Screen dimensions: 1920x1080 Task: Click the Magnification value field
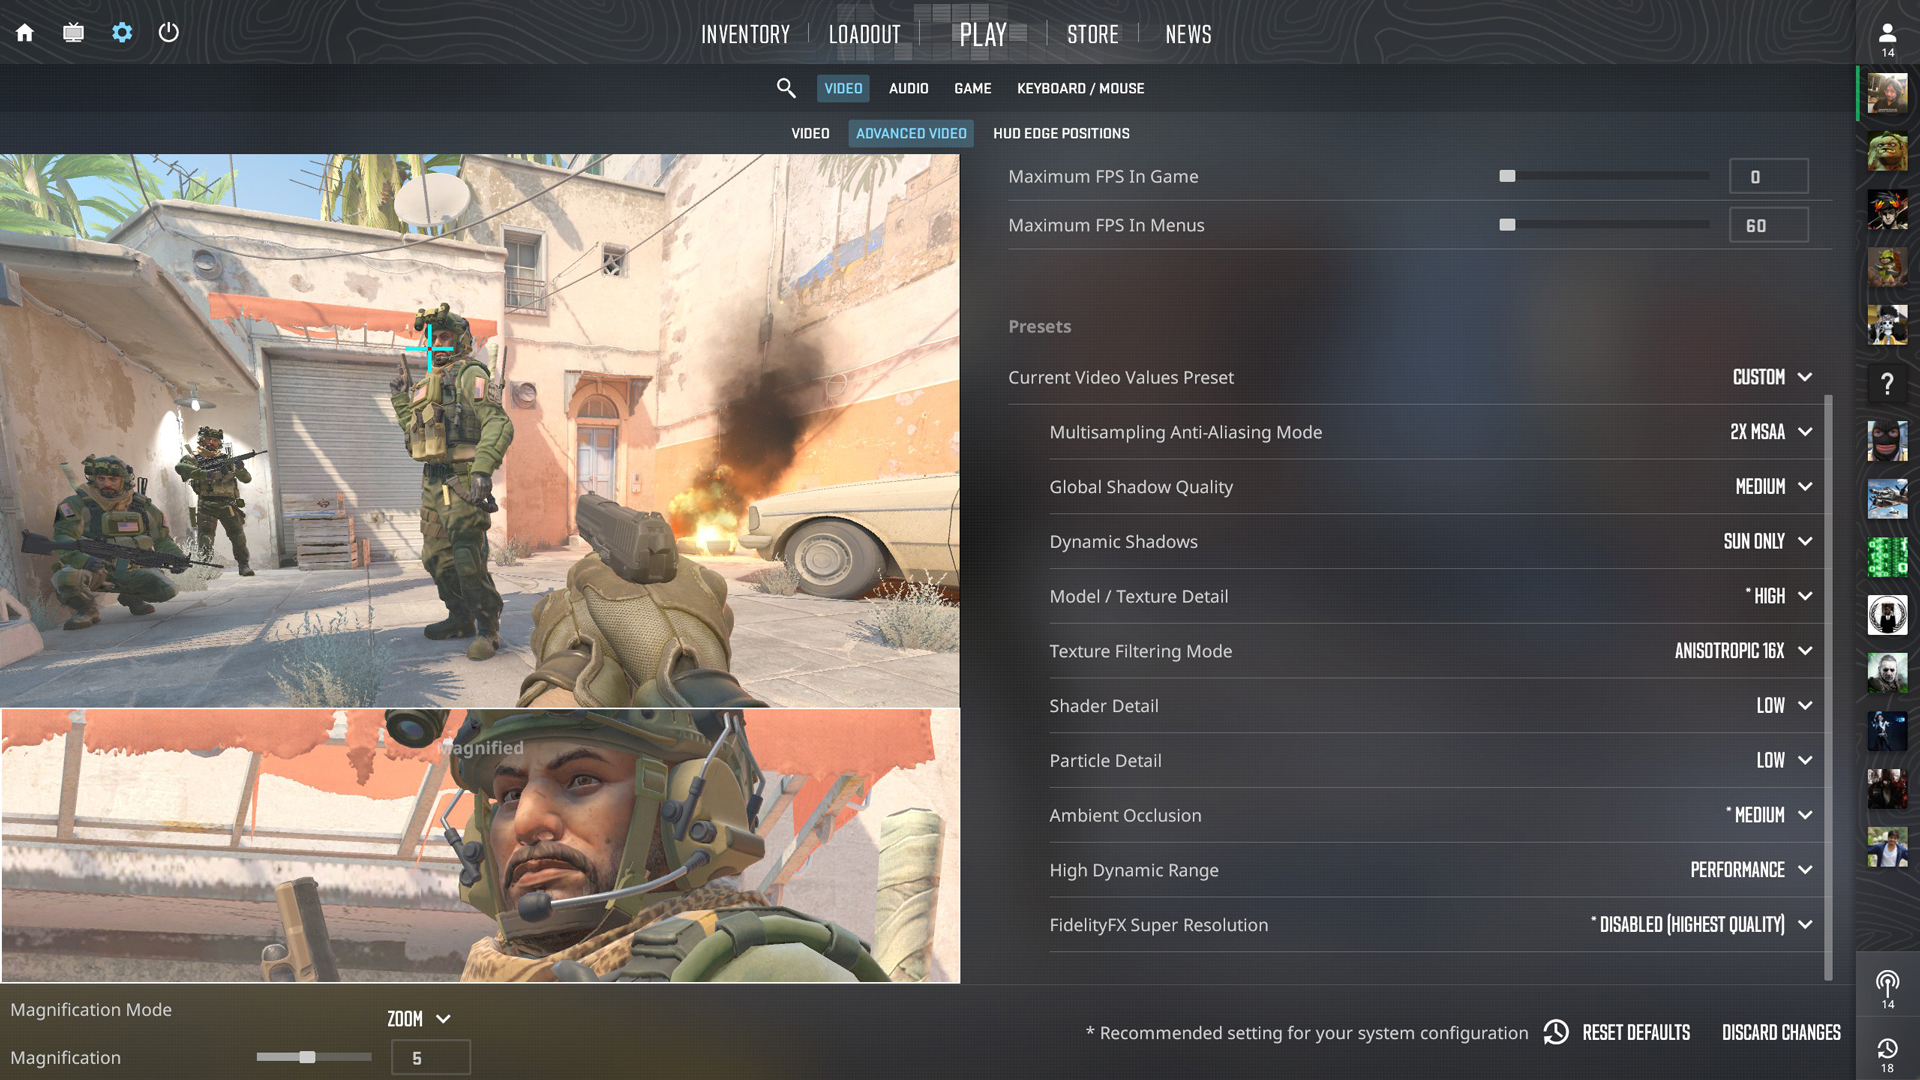430,1057
